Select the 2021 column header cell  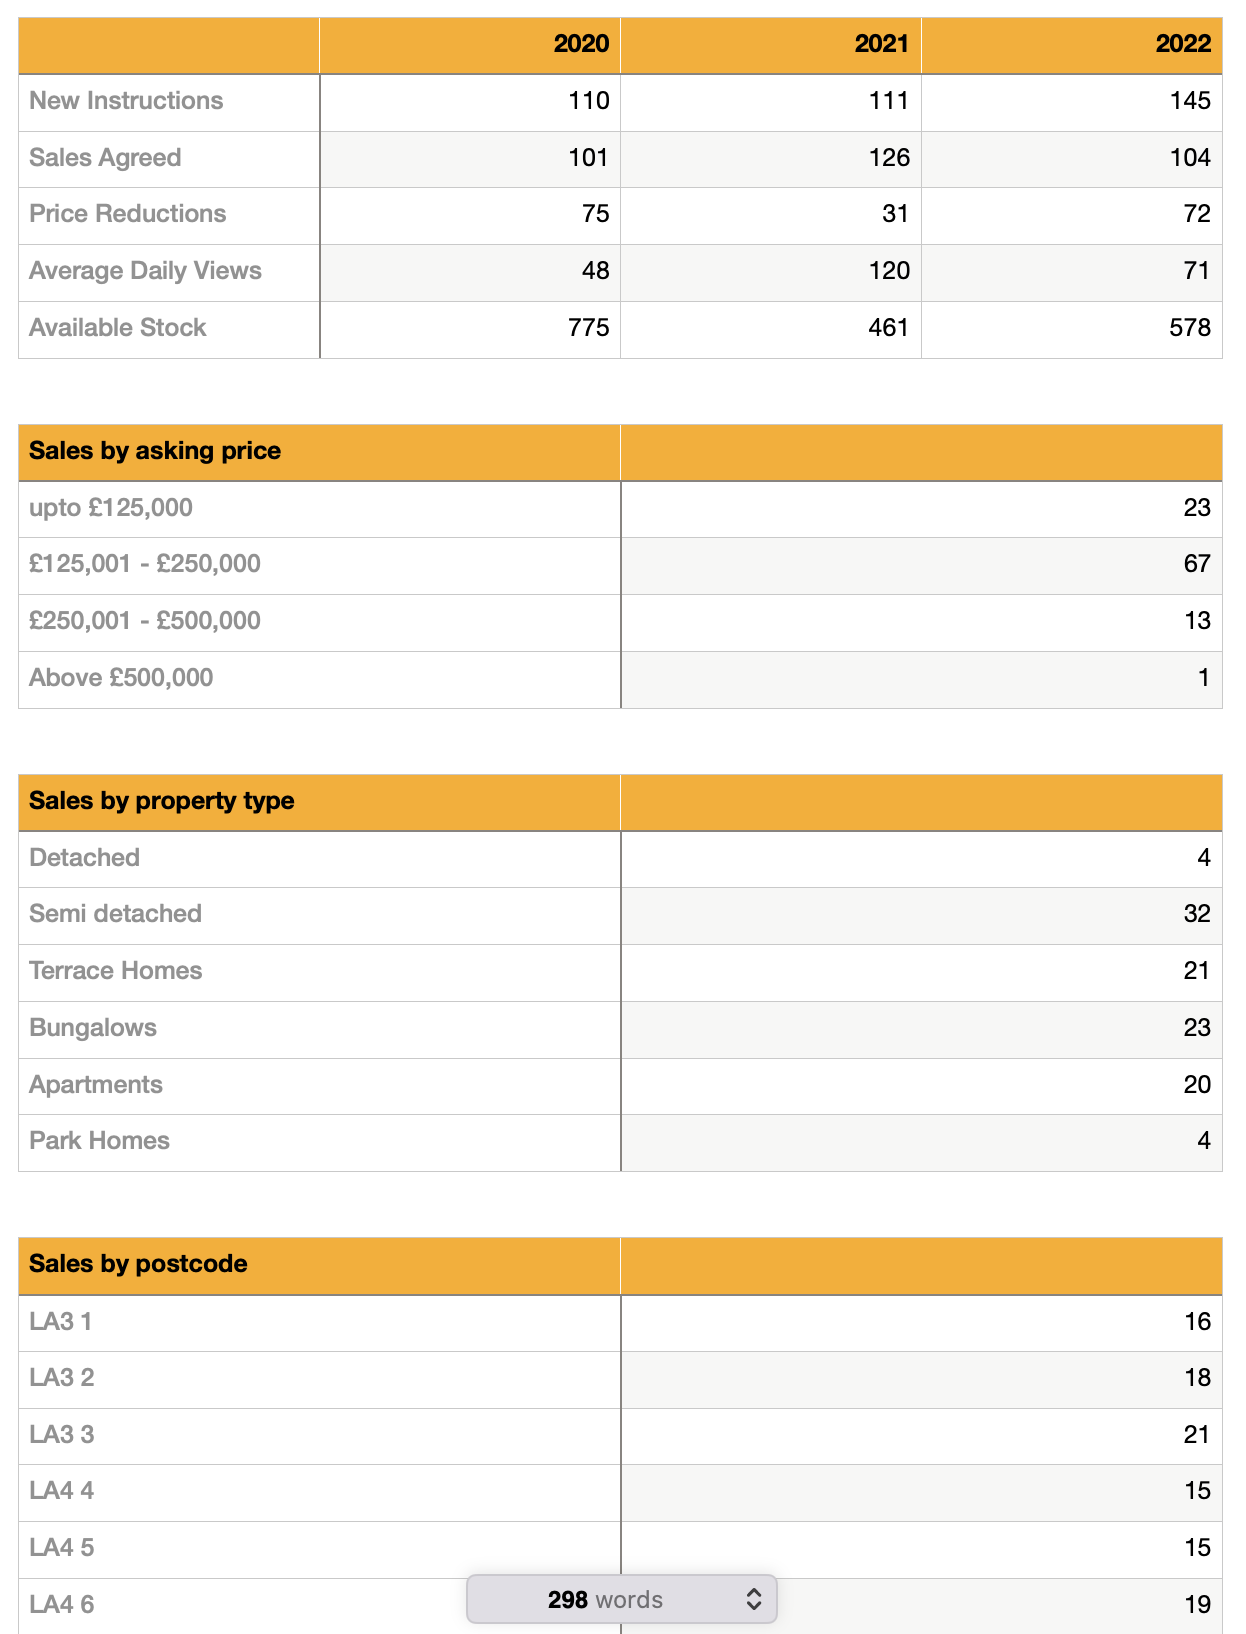(881, 44)
